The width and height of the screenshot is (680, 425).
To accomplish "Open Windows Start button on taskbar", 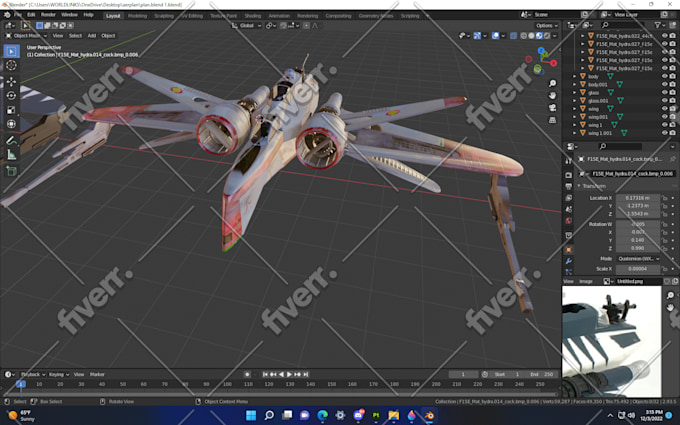I will [x=251, y=415].
